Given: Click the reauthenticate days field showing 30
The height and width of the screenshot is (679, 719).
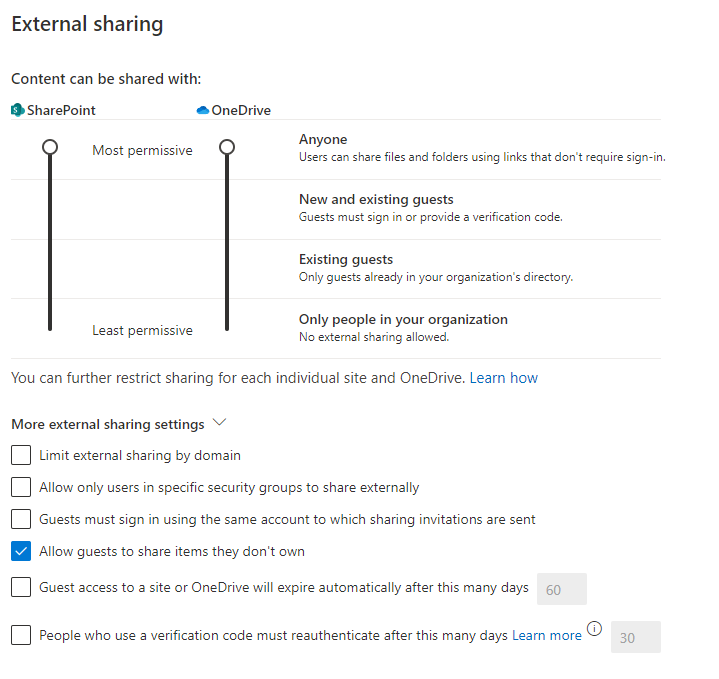Looking at the screenshot, I should 636,637.
